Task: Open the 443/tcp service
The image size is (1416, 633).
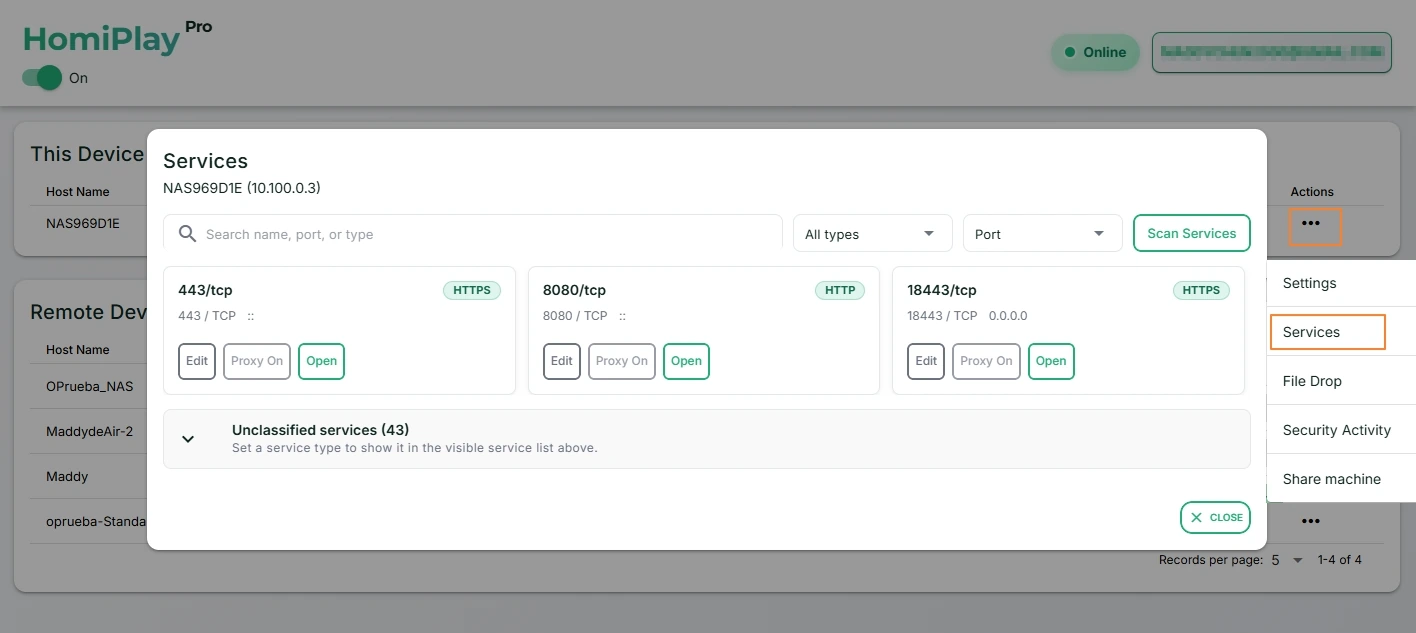Action: 321,361
